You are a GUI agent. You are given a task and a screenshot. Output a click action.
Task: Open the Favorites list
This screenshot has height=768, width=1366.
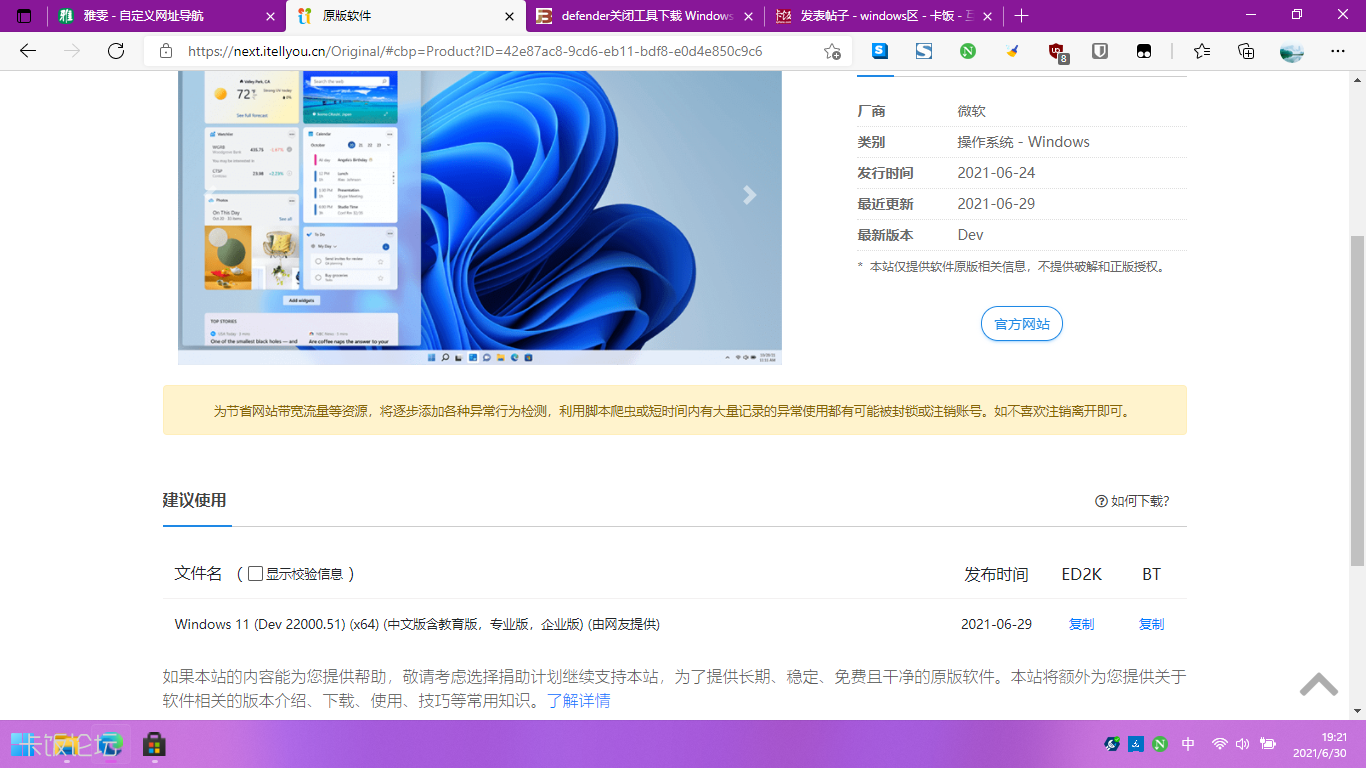pos(1202,51)
